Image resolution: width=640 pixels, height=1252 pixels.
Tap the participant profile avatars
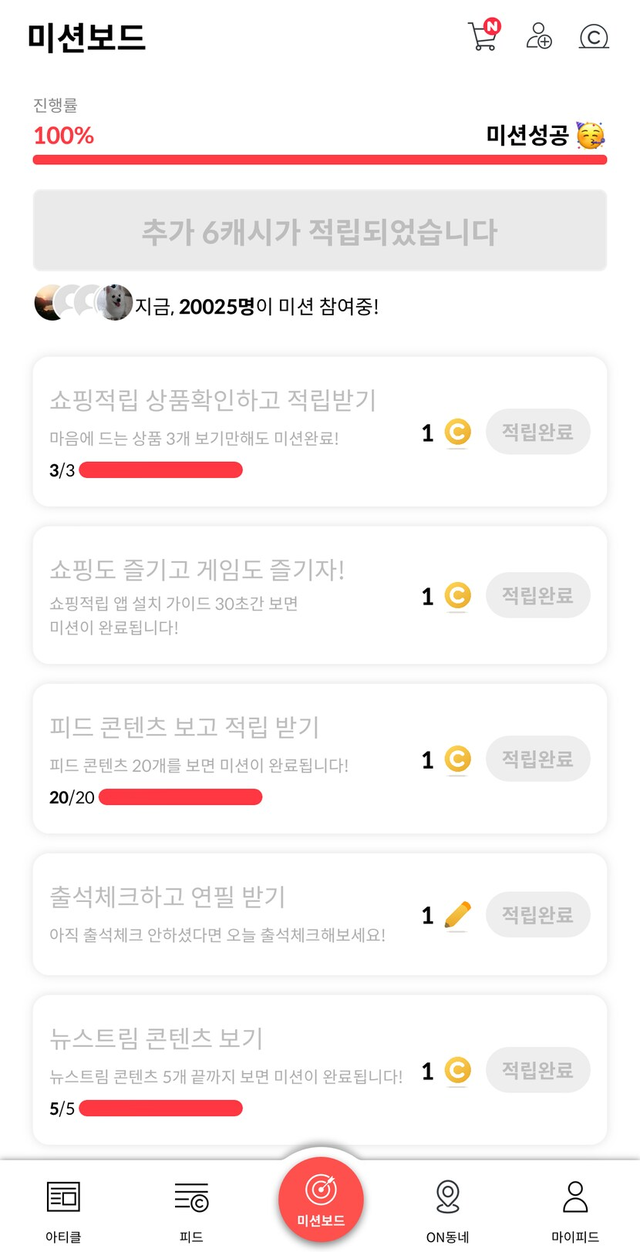click(x=84, y=304)
